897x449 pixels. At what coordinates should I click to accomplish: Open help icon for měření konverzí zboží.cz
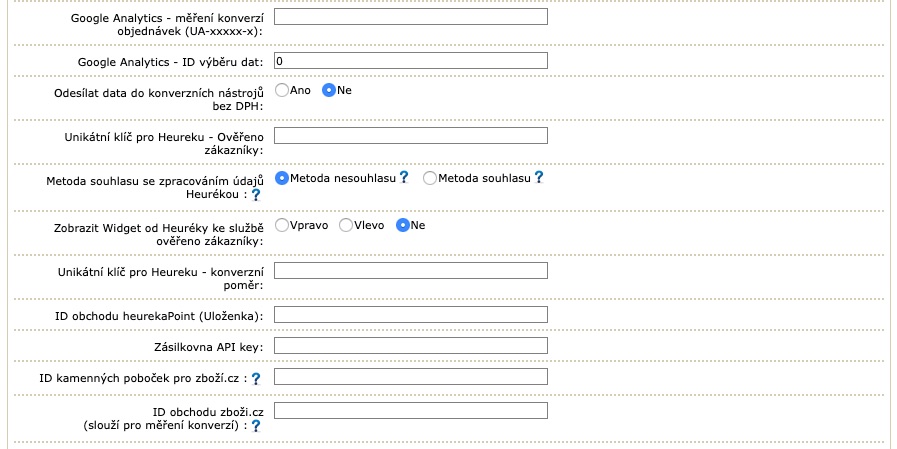[256, 426]
